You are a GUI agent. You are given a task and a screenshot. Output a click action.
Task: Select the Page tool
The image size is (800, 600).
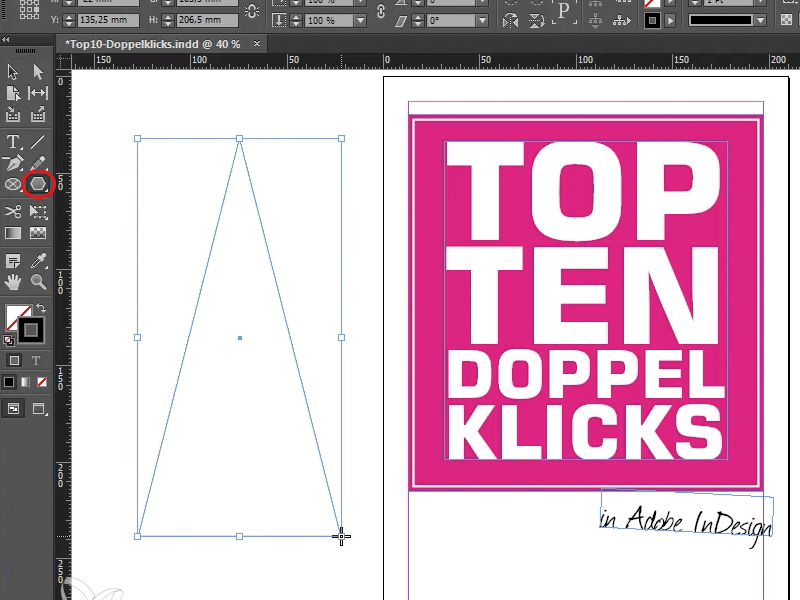(x=13, y=93)
